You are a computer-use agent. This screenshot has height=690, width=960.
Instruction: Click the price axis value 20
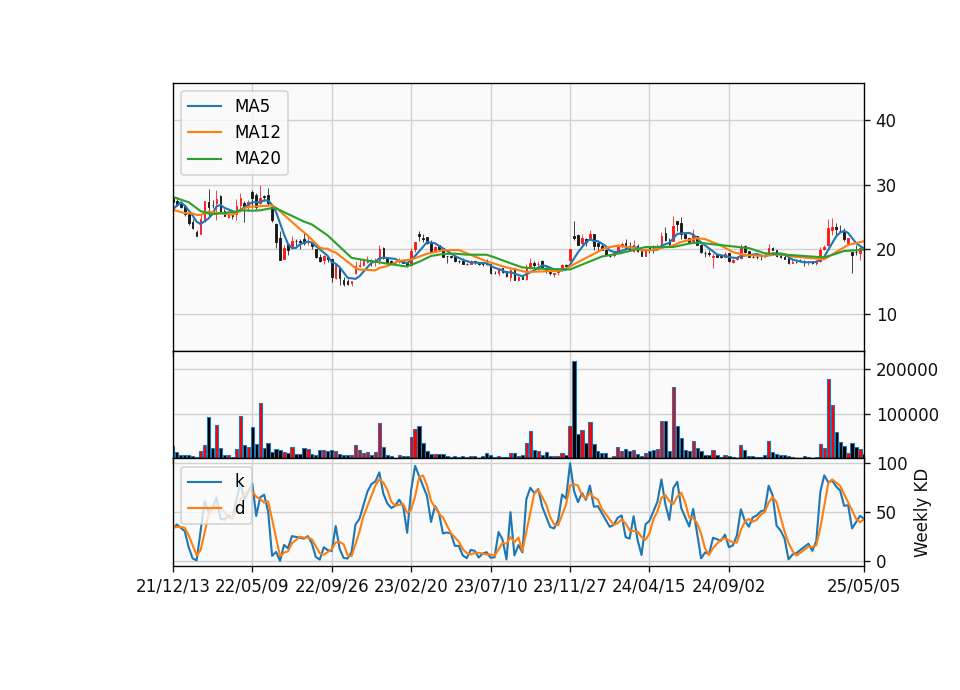click(x=886, y=250)
